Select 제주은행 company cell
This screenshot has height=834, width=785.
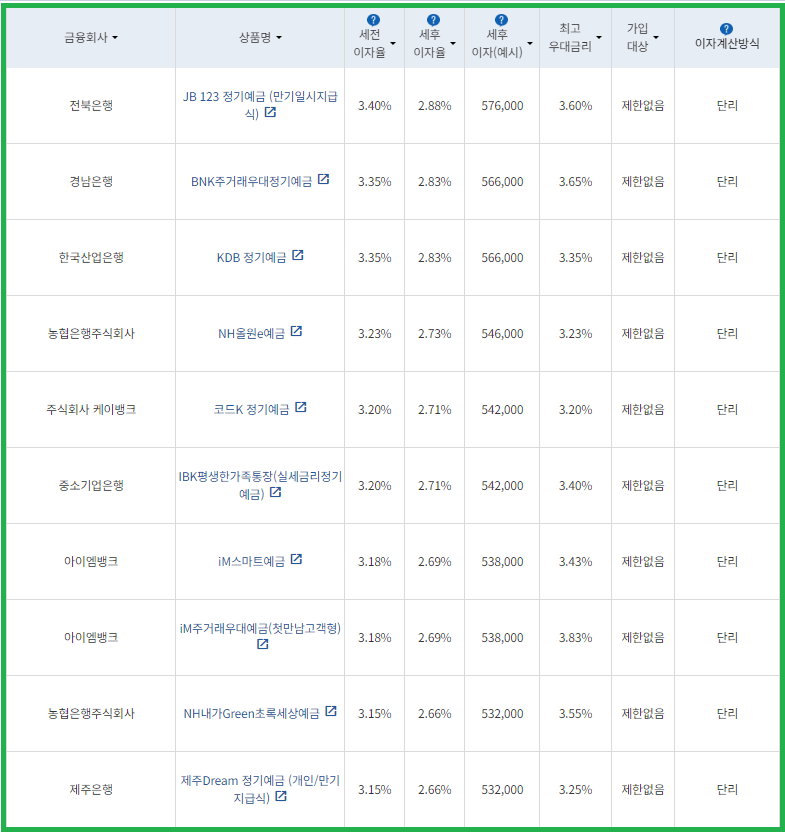[91, 789]
